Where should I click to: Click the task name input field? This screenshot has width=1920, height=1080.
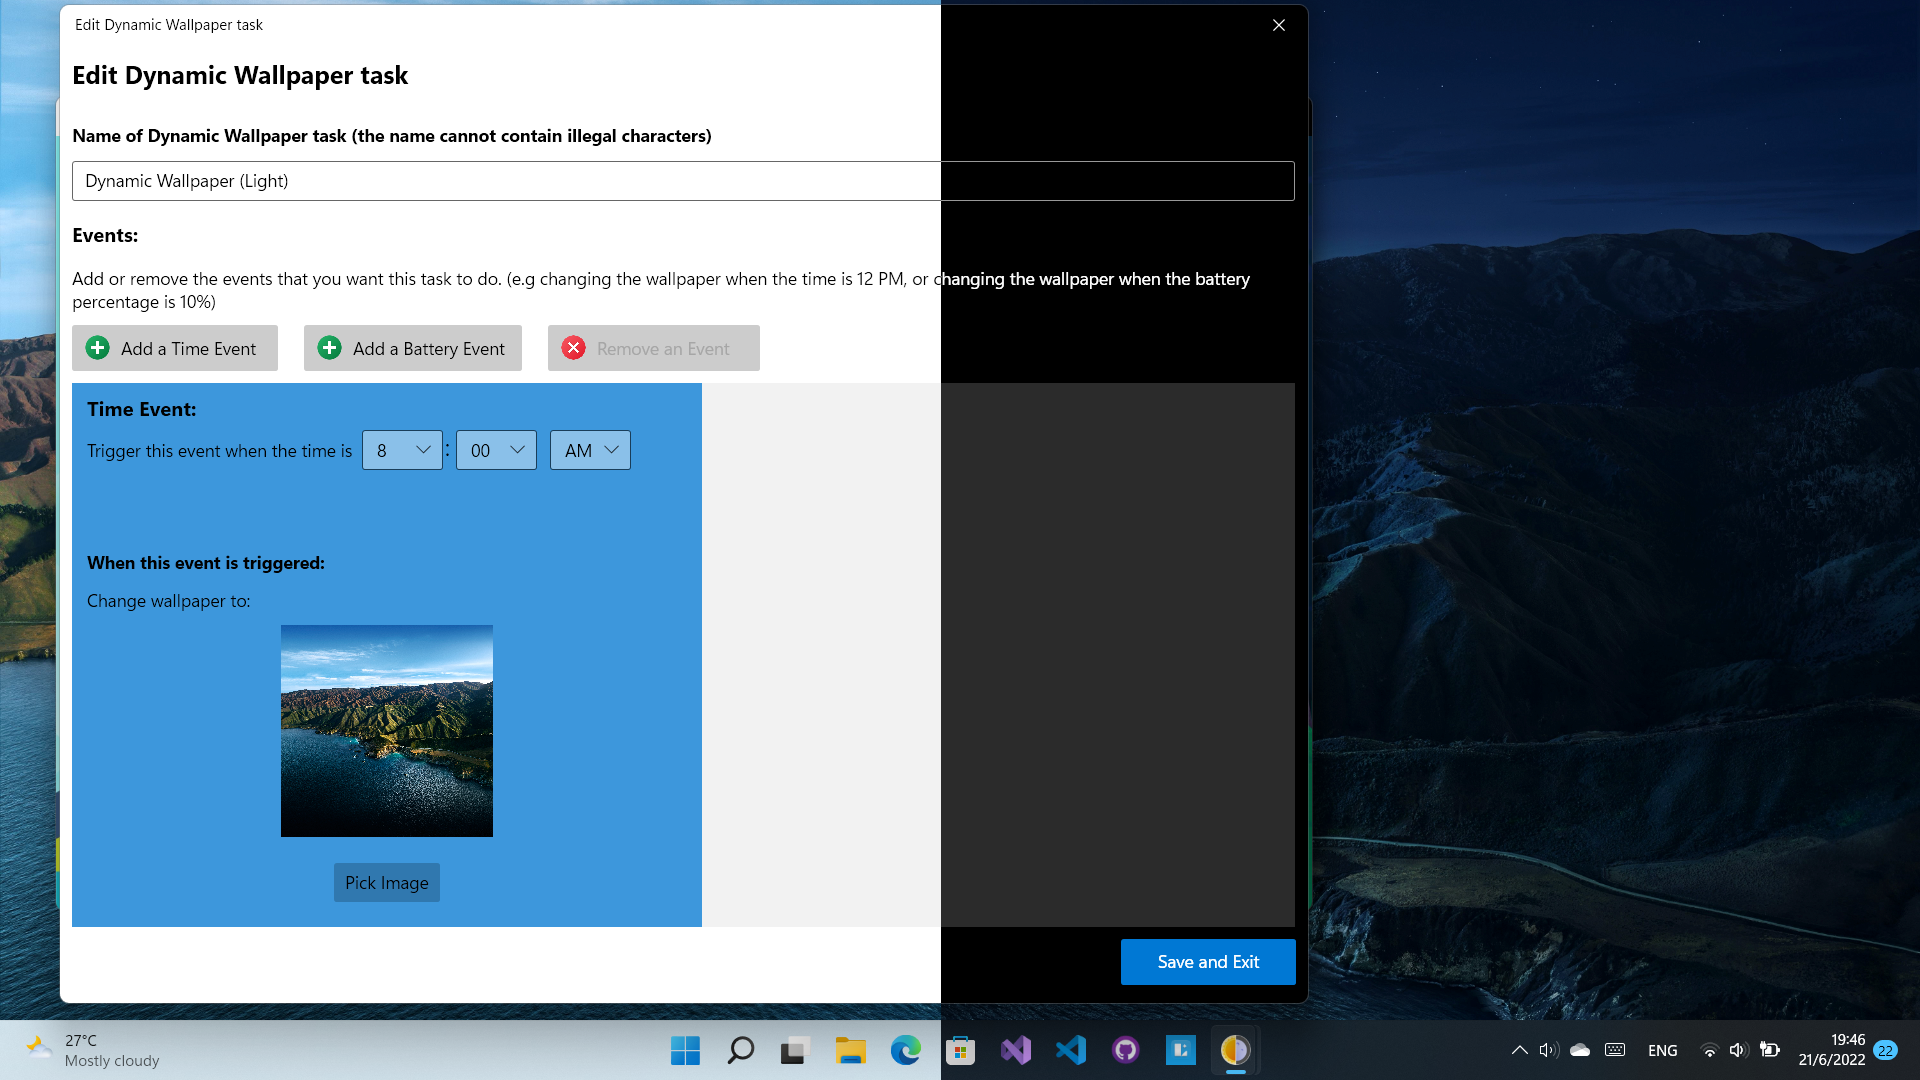click(683, 181)
